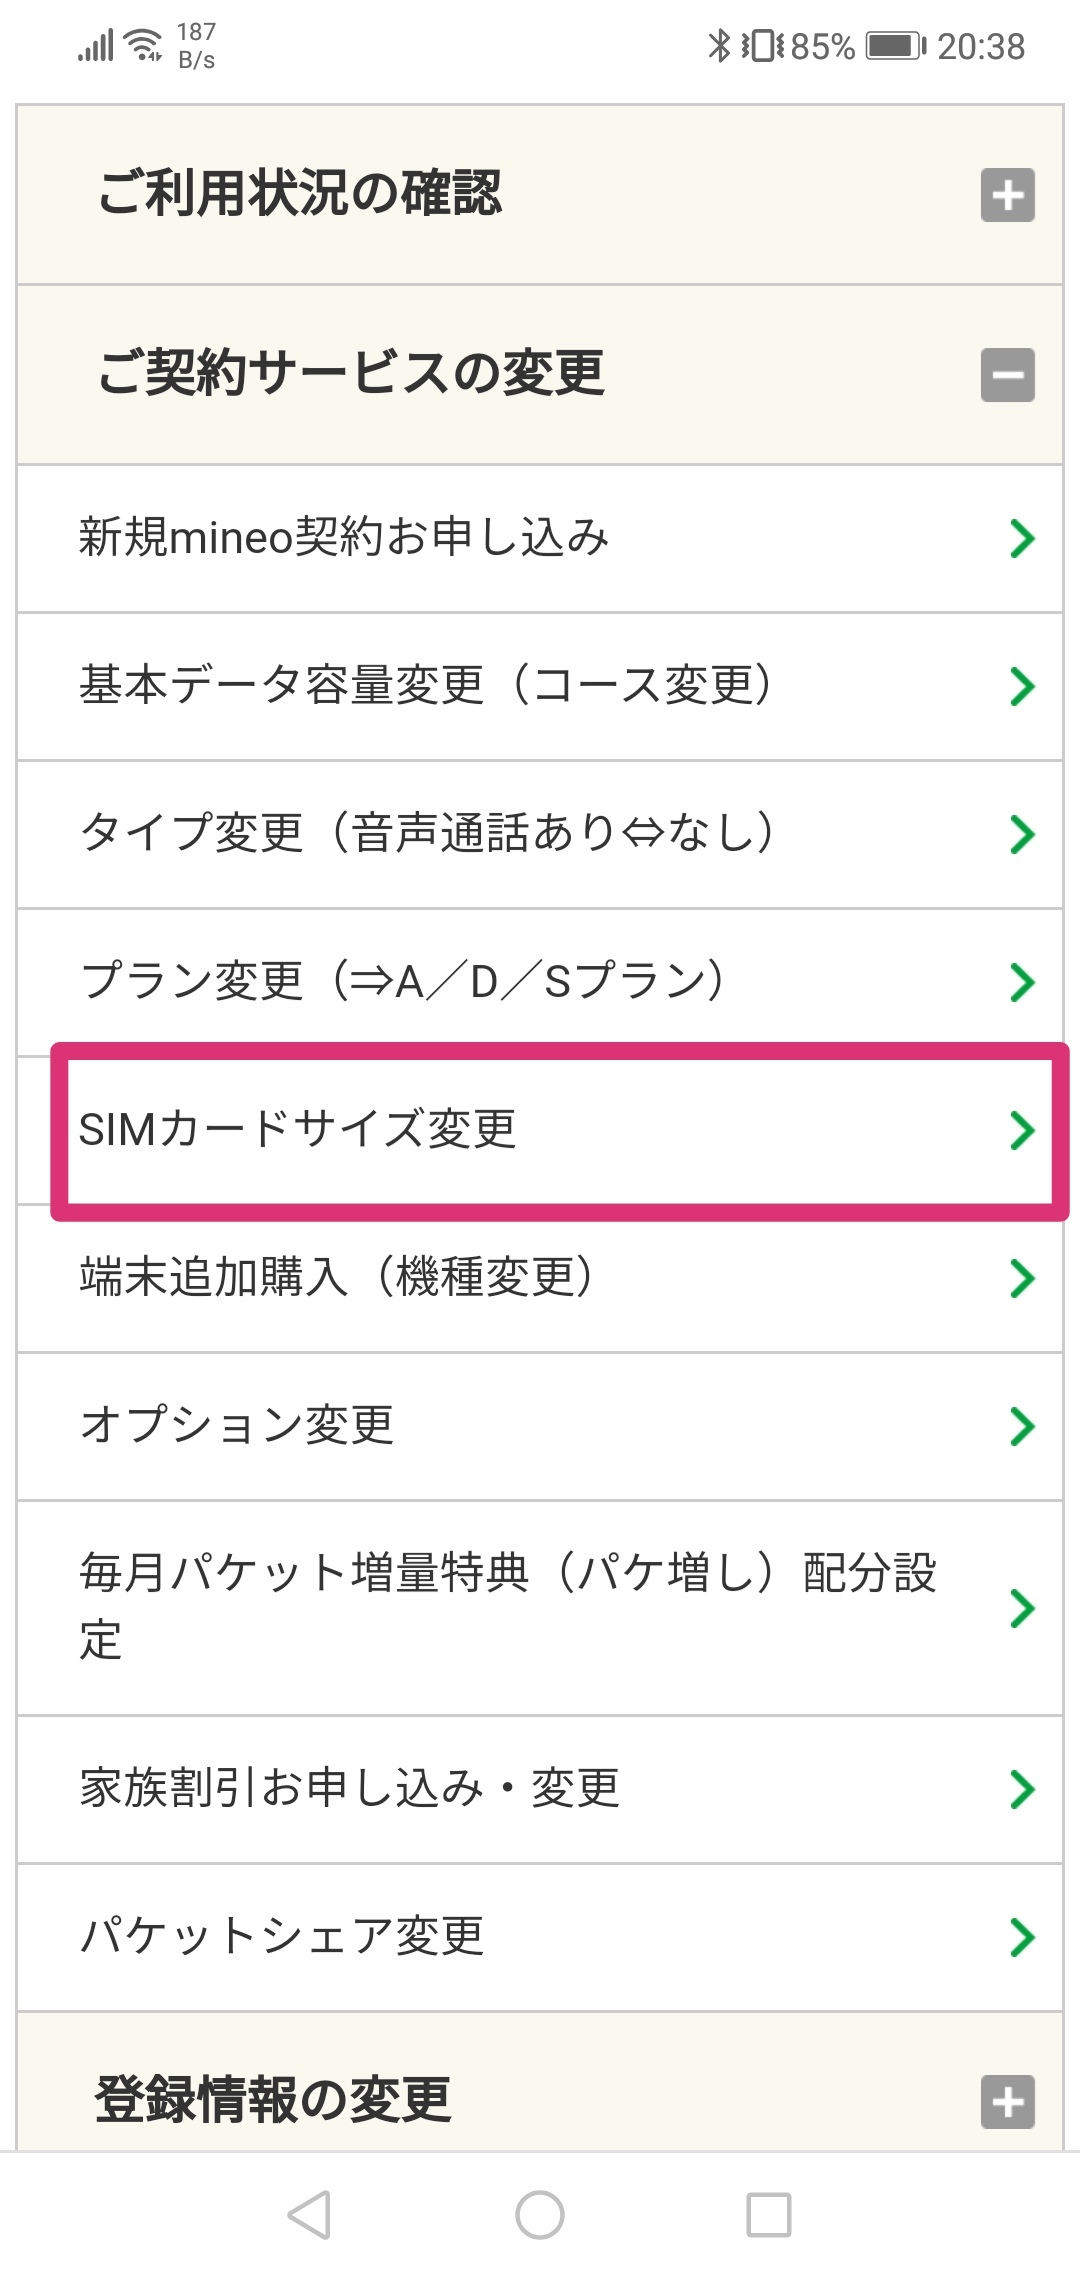Tap the ご利用状況の確認 header title

click(x=300, y=193)
